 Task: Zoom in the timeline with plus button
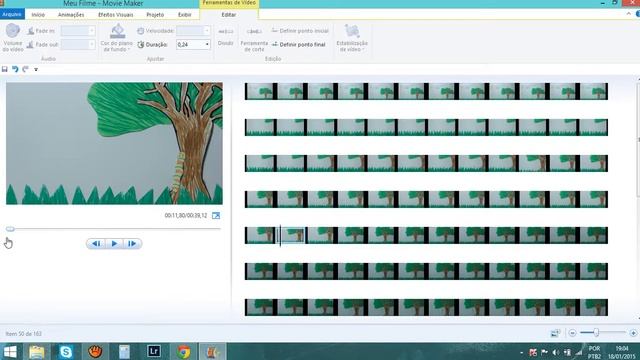pyautogui.click(x=633, y=333)
